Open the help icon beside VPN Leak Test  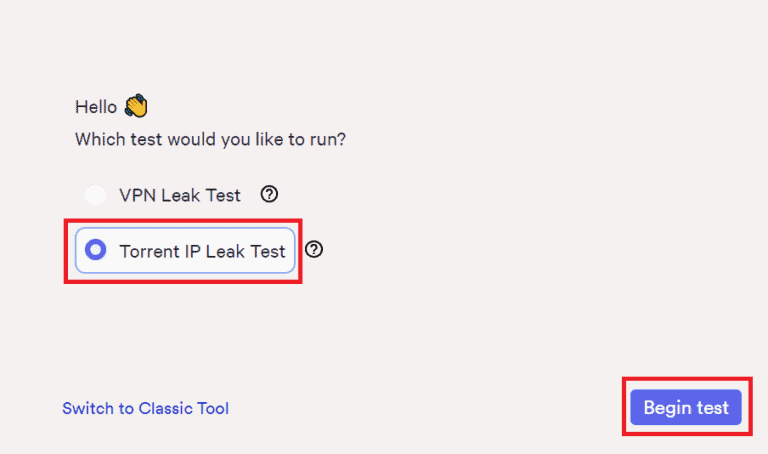269,195
